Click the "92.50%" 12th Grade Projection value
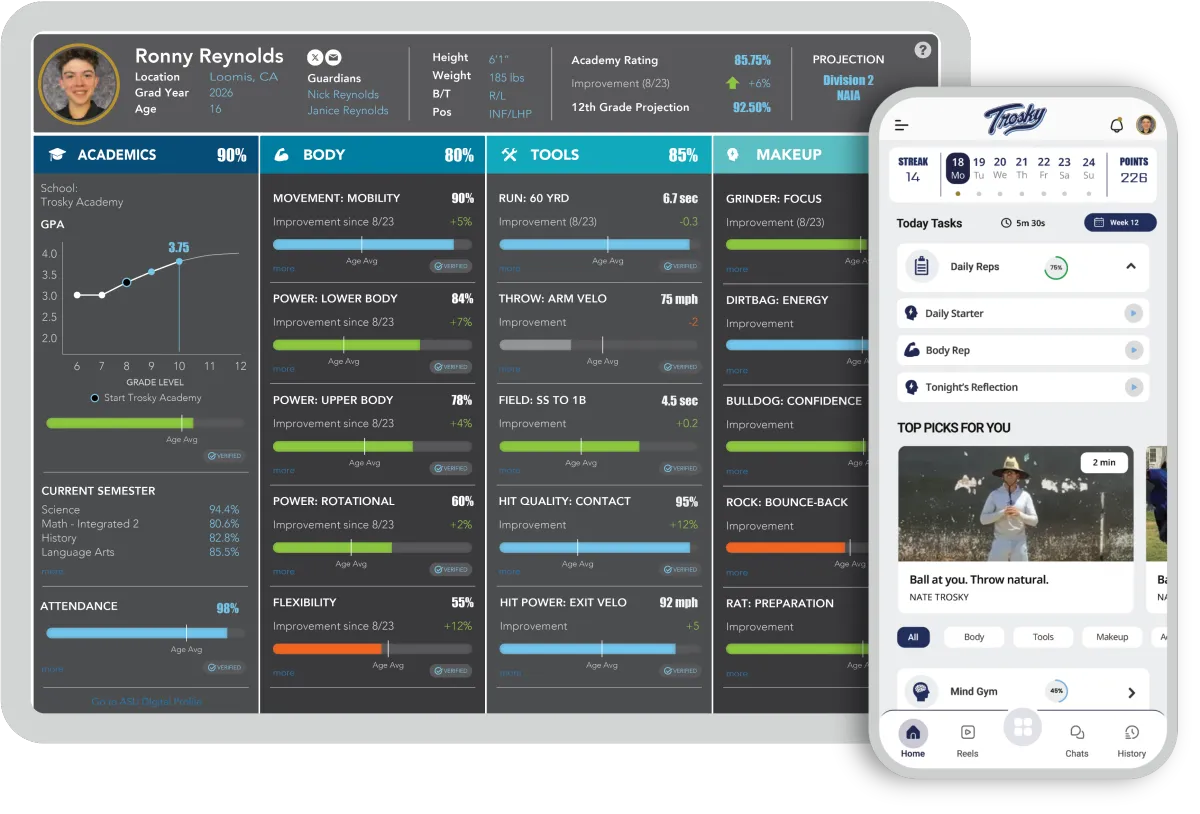Image resolution: width=1200 pixels, height=814 pixels. pyautogui.click(x=752, y=108)
